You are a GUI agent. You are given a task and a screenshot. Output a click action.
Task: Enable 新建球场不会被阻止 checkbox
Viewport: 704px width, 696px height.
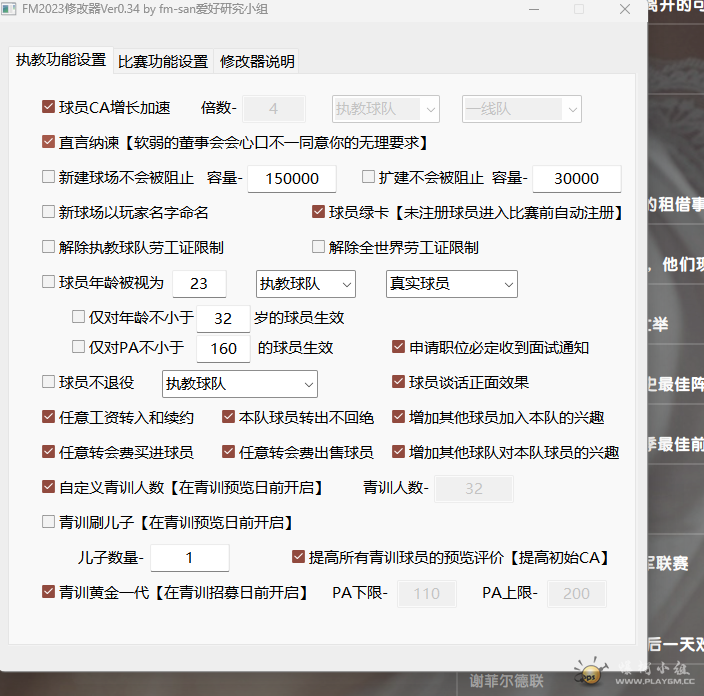(49, 177)
